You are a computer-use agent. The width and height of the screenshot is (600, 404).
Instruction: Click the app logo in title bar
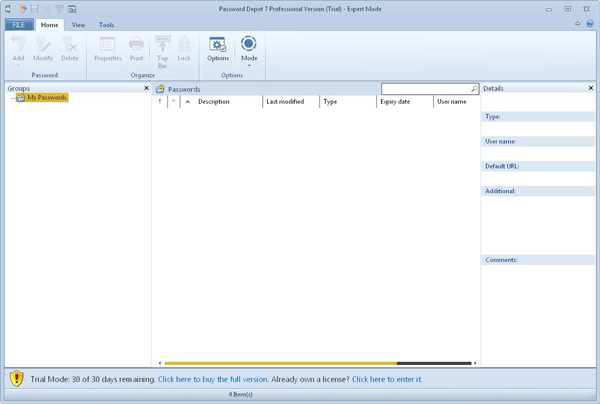(x=9, y=8)
